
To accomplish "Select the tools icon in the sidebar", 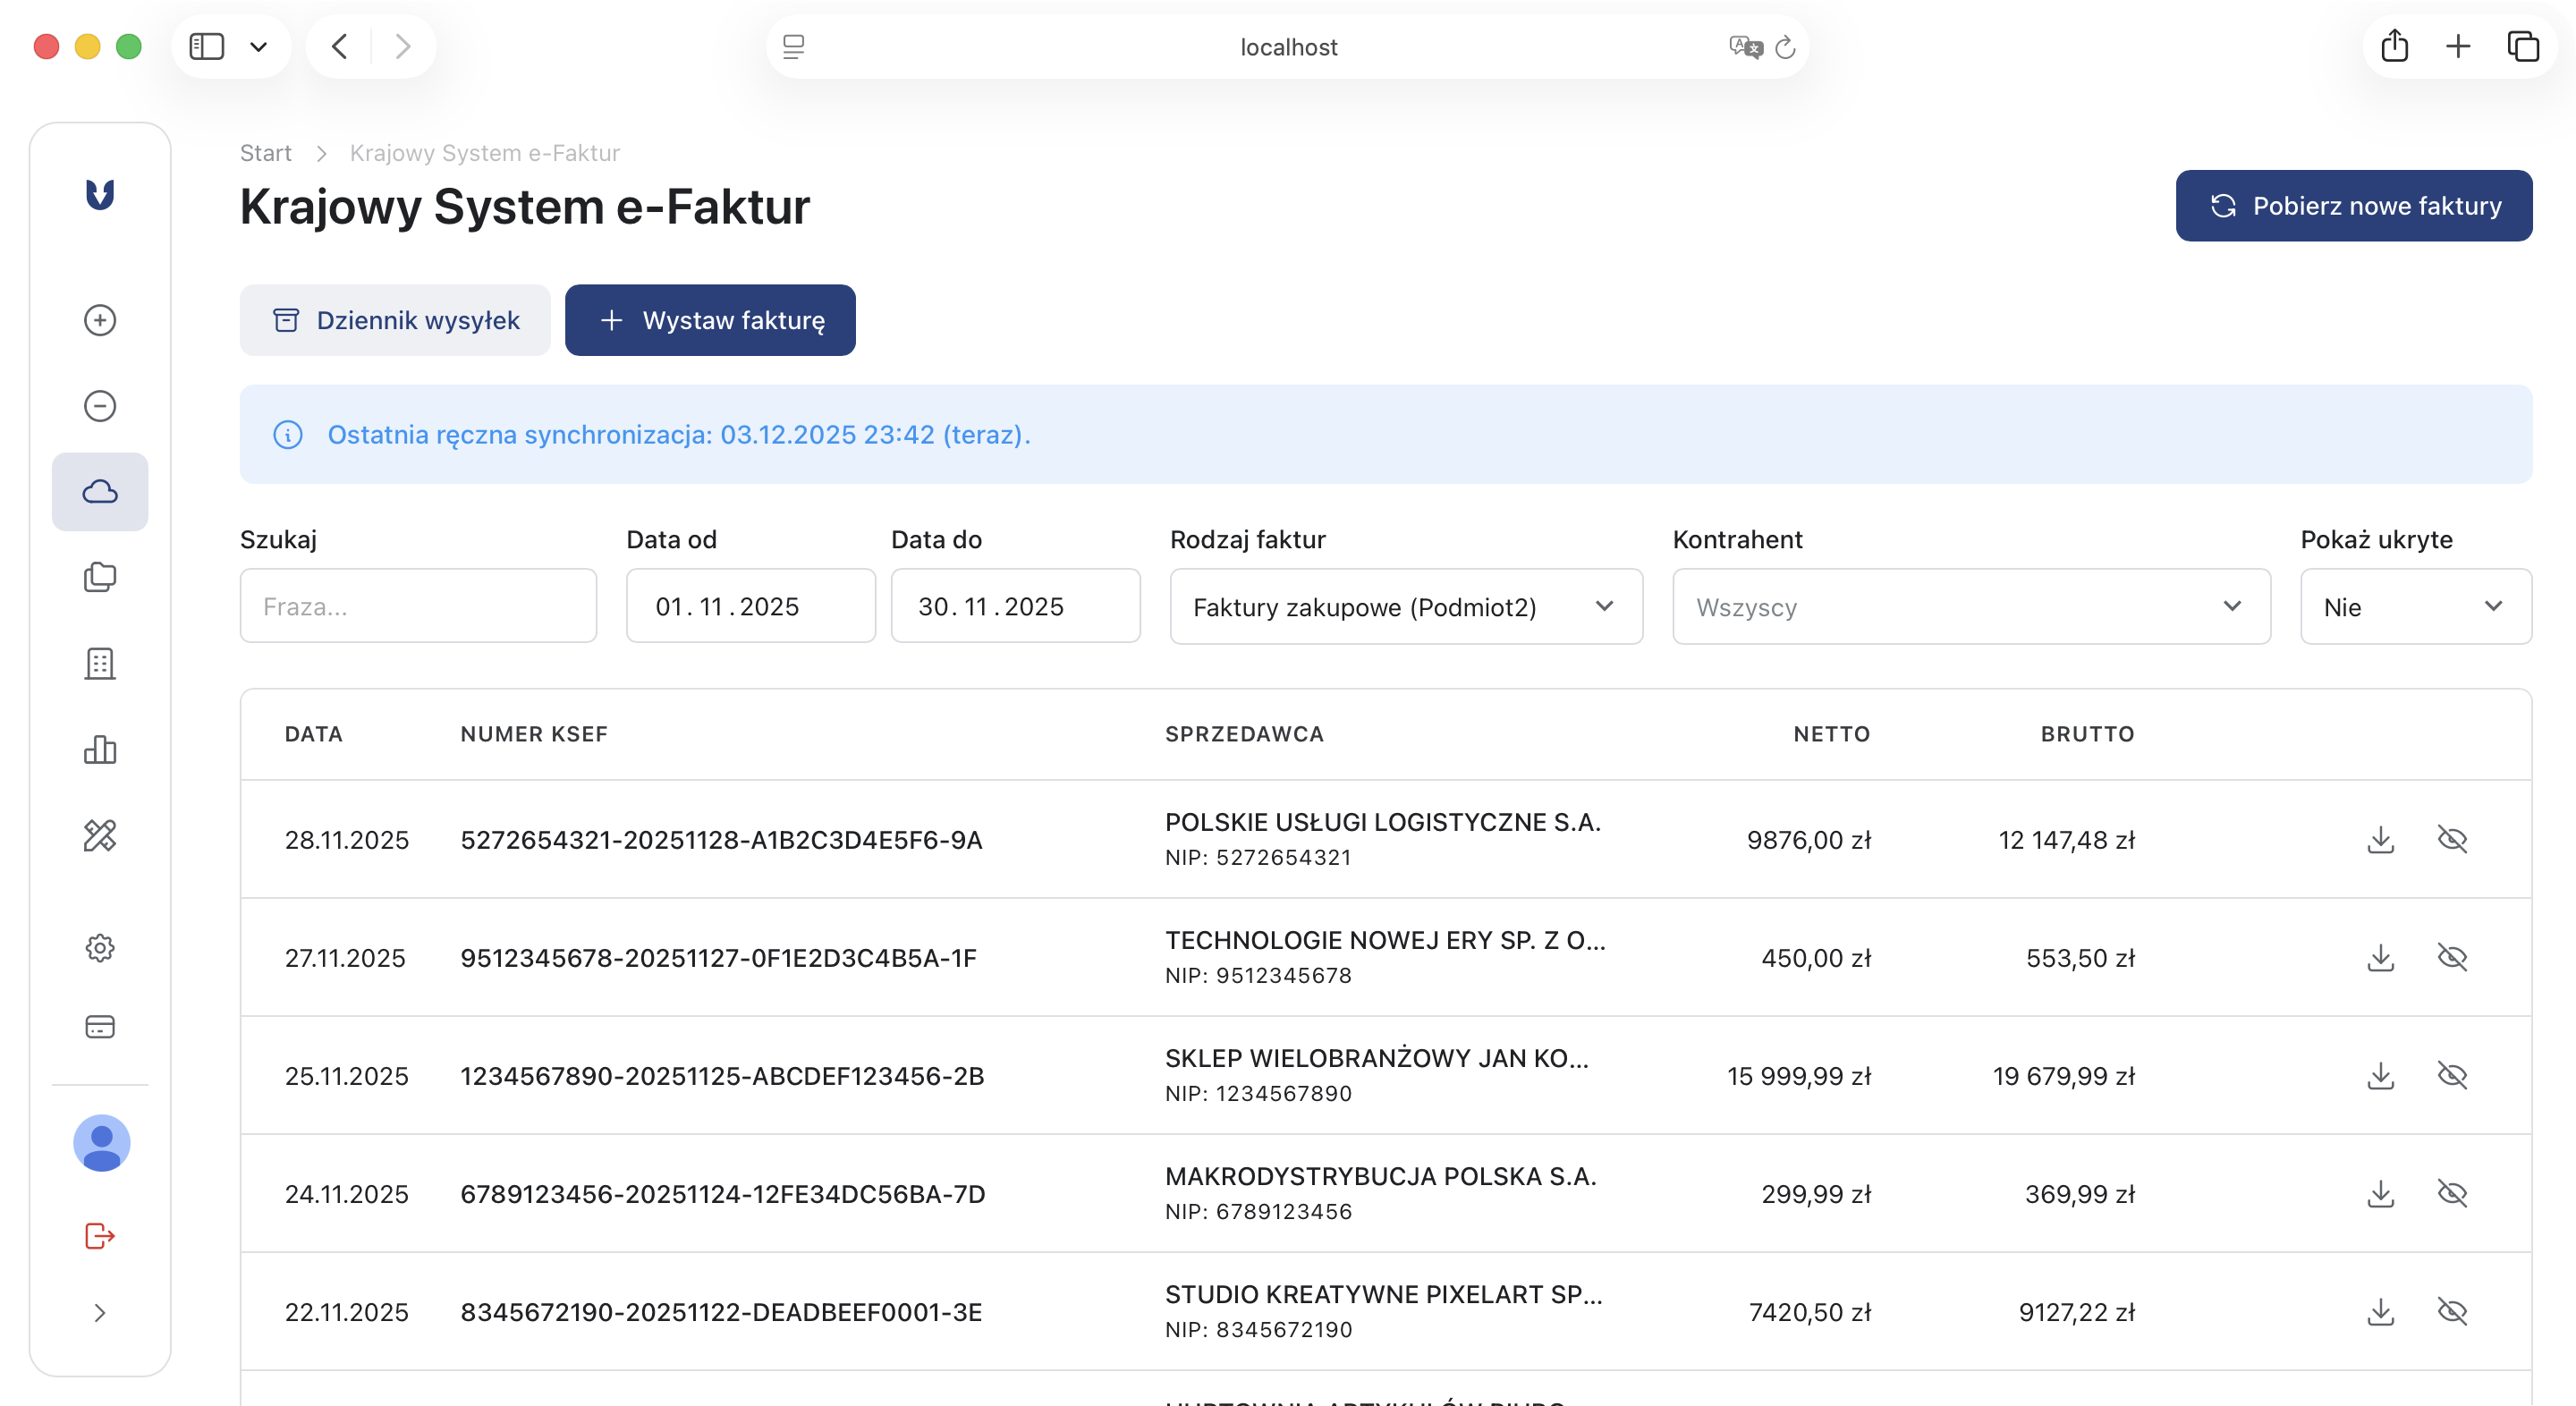I will pyautogui.click(x=99, y=836).
